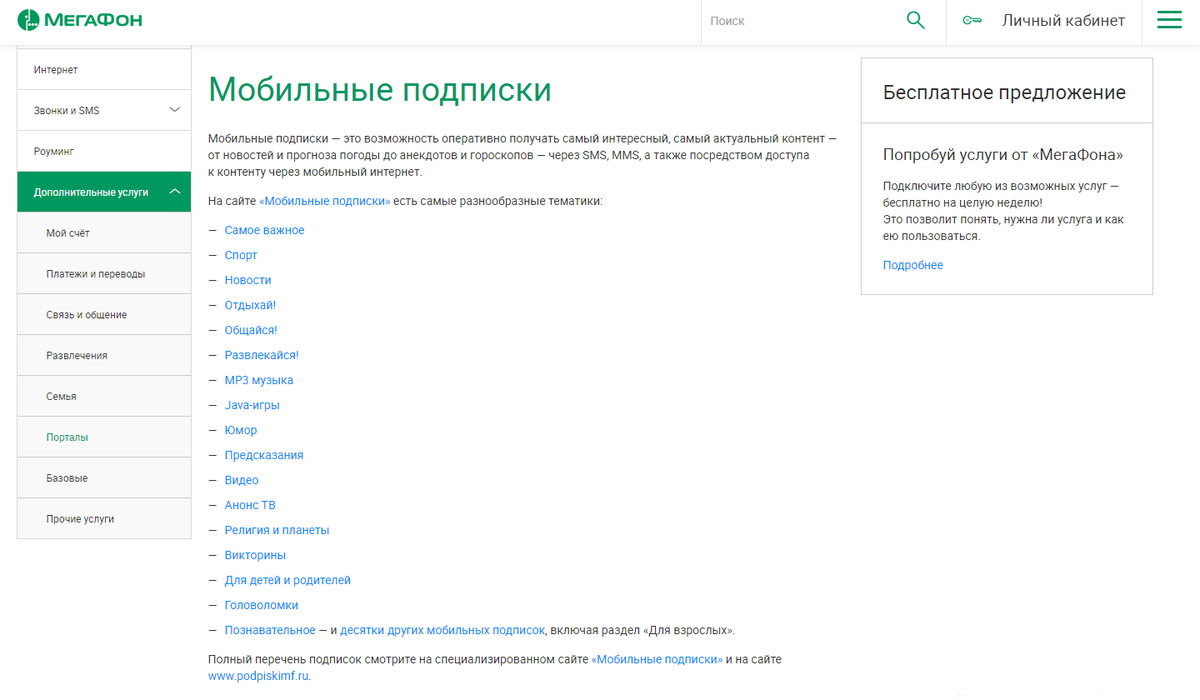Click Попробуй услуги от «МегаФона» subheading
This screenshot has width=1200, height=700.
click(1003, 155)
